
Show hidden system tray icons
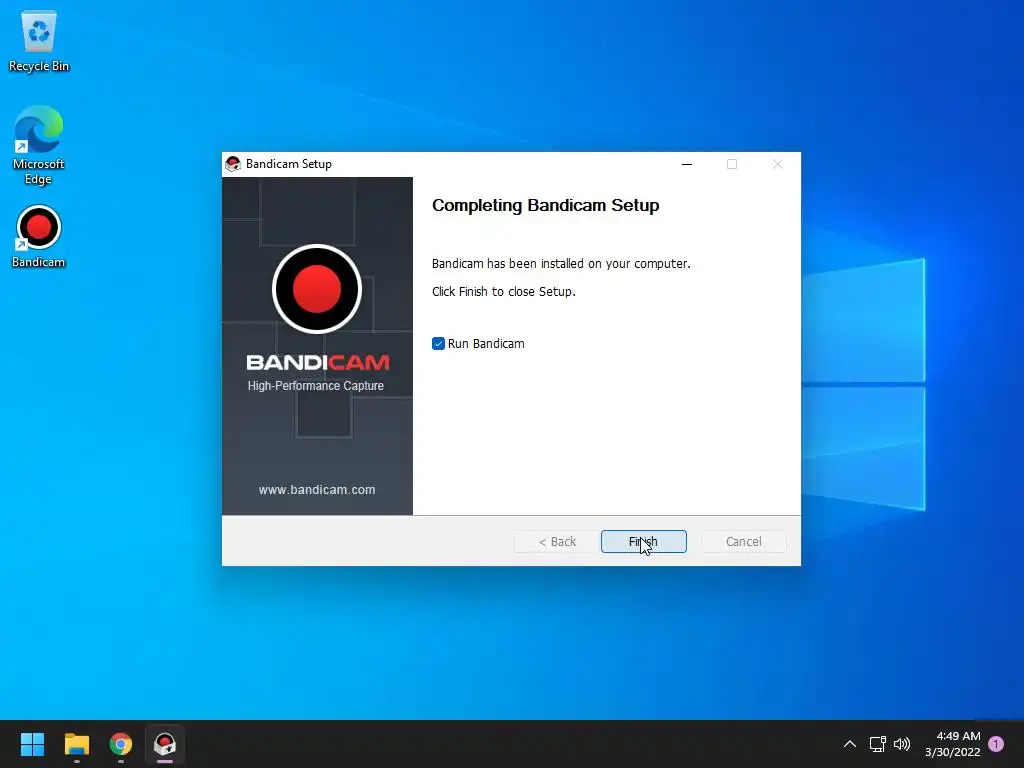(850, 744)
